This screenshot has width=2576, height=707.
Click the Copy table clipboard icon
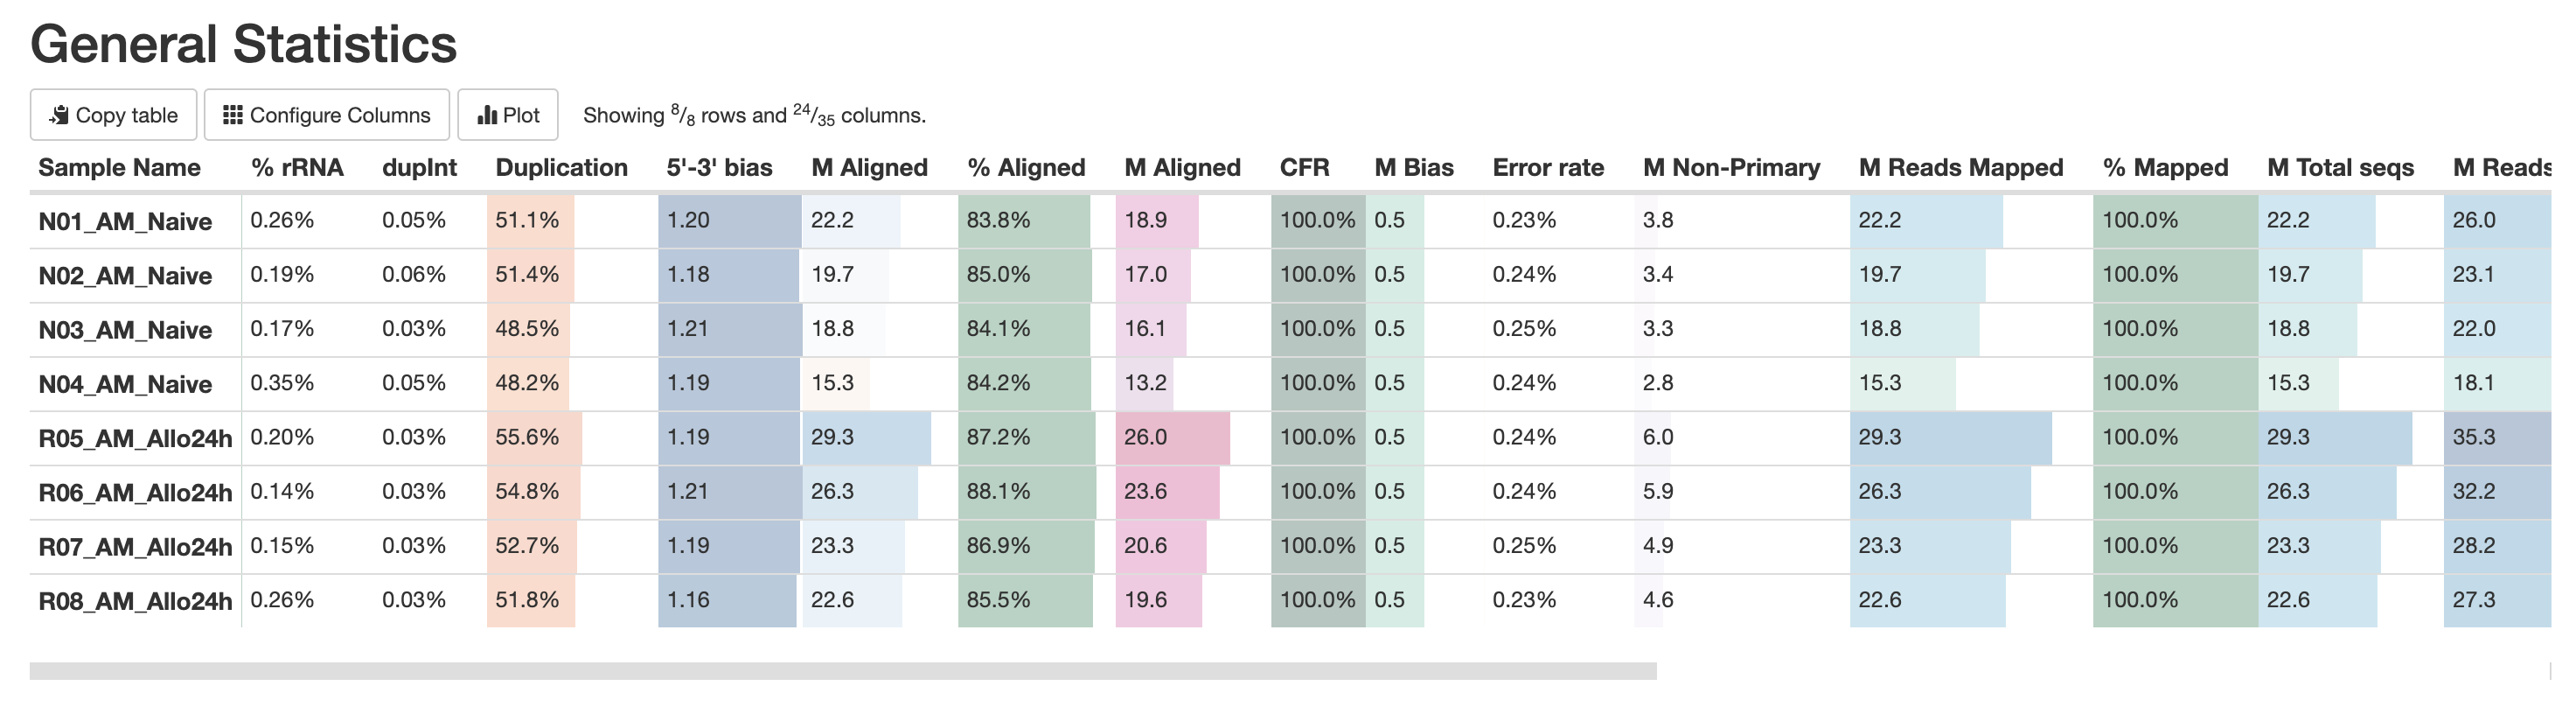pyautogui.click(x=60, y=115)
